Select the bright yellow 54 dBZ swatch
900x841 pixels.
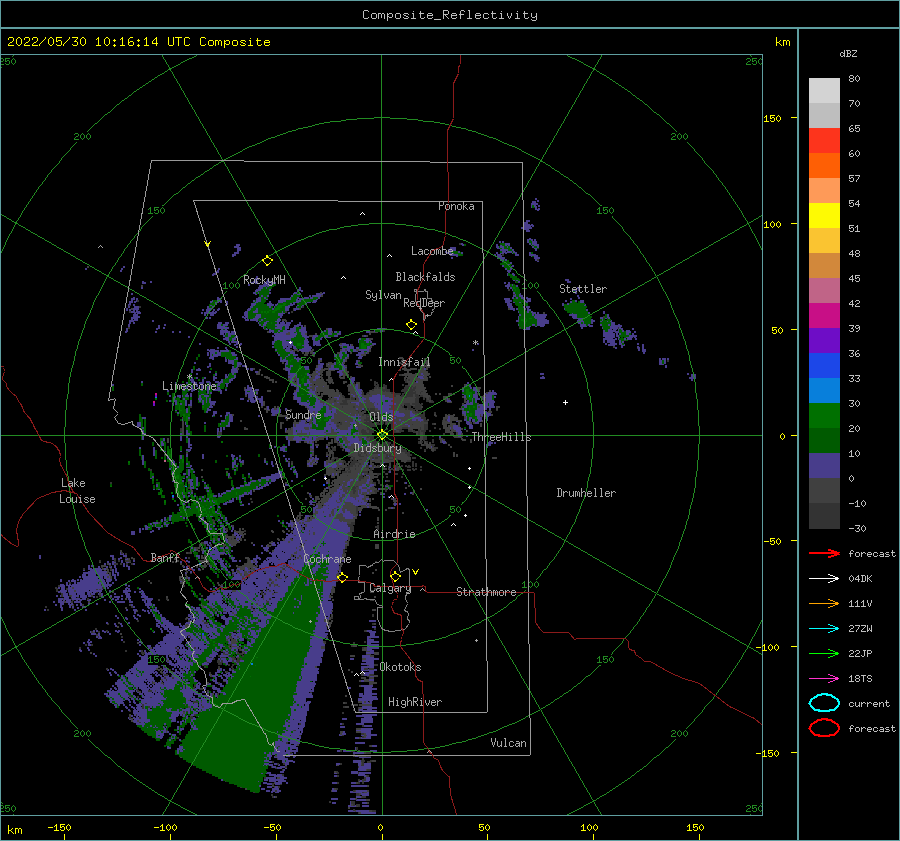(824, 215)
